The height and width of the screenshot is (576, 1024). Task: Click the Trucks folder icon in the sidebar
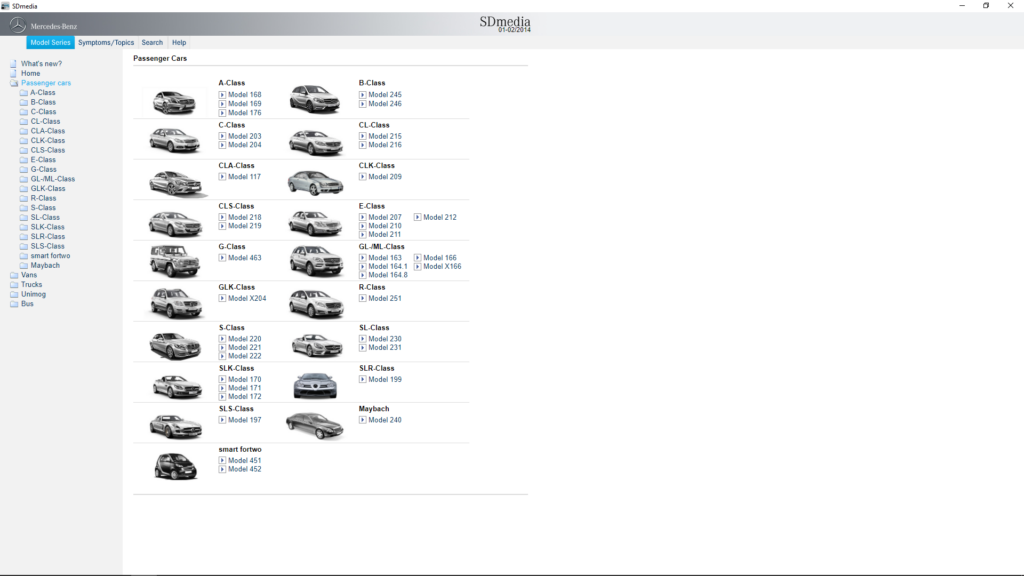coord(14,284)
